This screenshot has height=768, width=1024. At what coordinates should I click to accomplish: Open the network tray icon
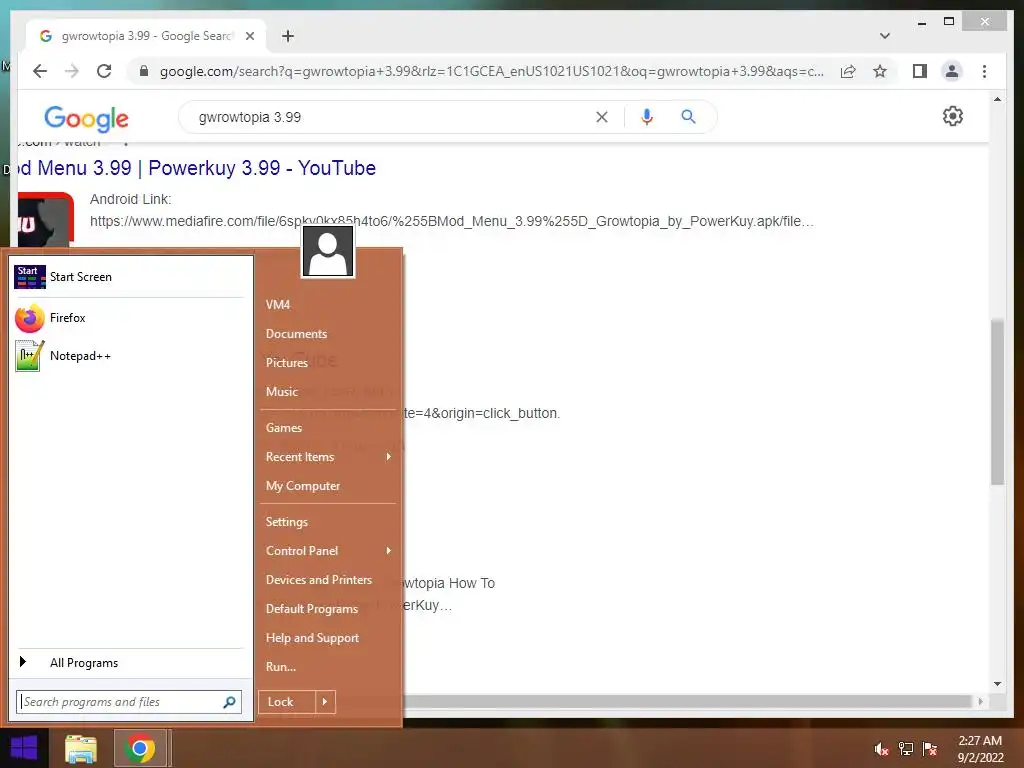tap(906, 749)
